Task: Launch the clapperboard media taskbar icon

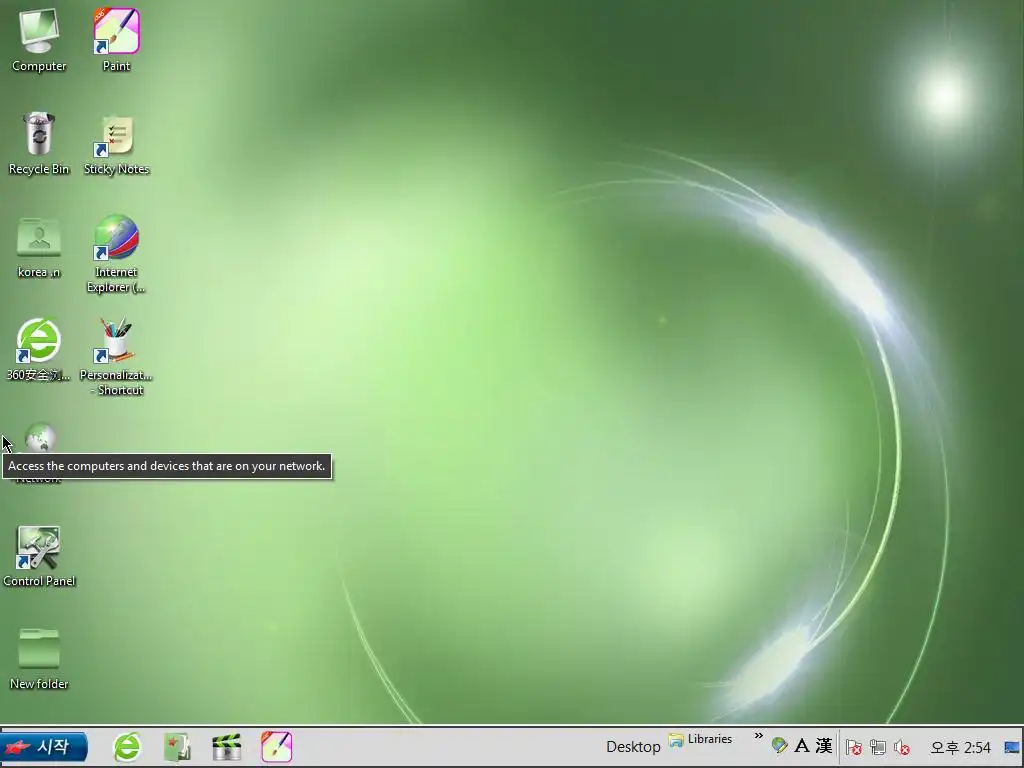Action: pyautogui.click(x=227, y=747)
